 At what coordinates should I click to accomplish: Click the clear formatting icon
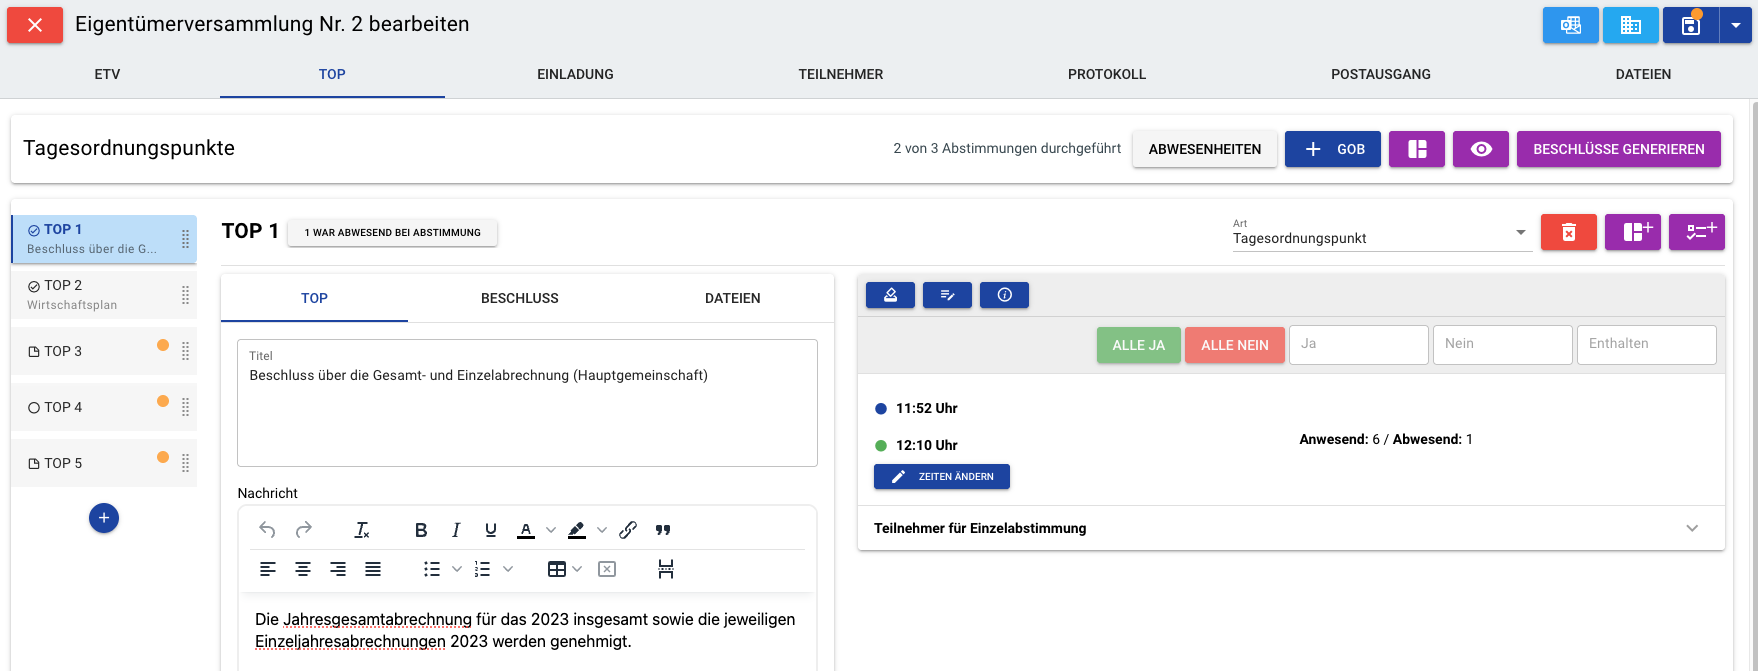pyautogui.click(x=362, y=530)
